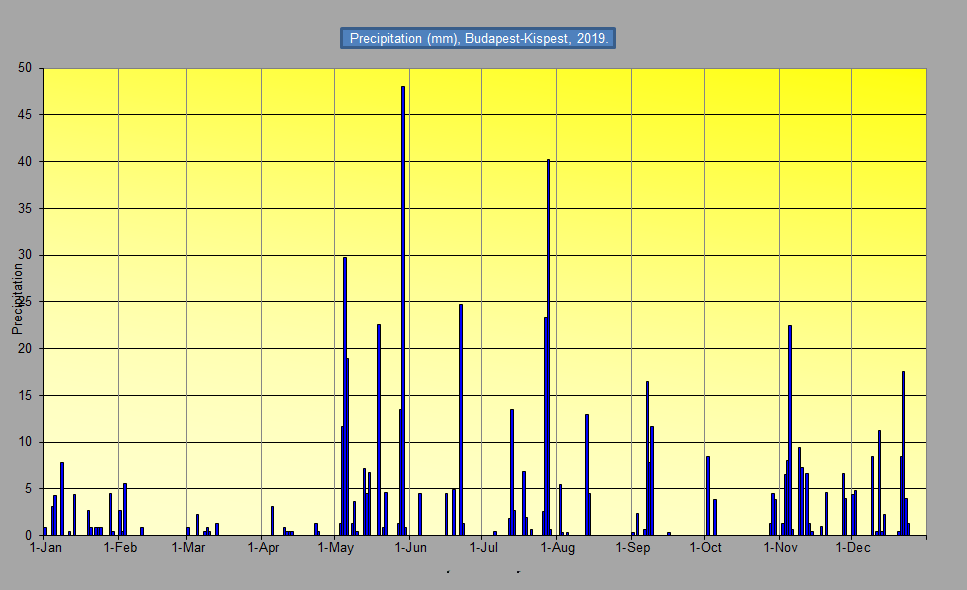Click the tallest bar in early November

point(789,430)
